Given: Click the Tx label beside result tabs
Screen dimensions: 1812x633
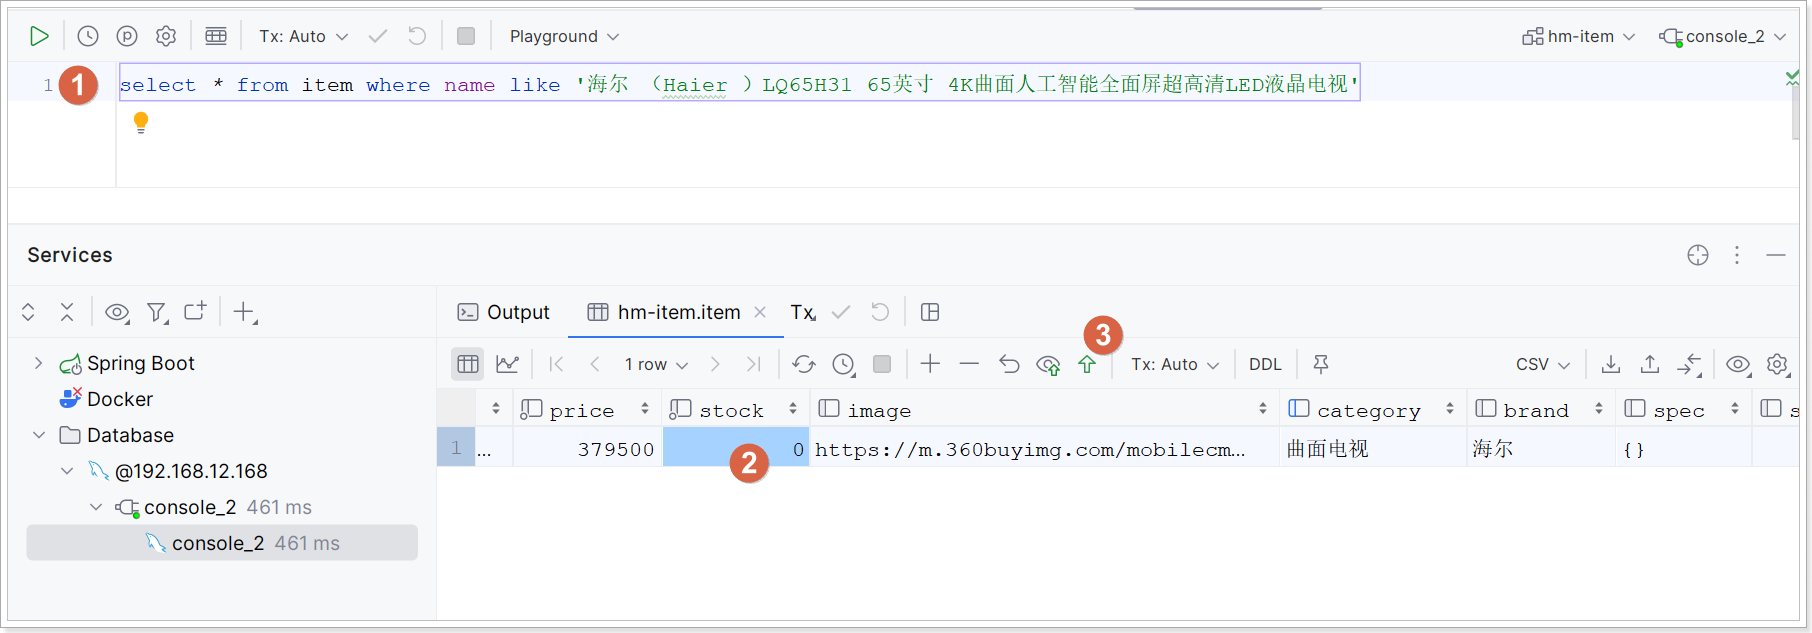Looking at the screenshot, I should point(803,312).
